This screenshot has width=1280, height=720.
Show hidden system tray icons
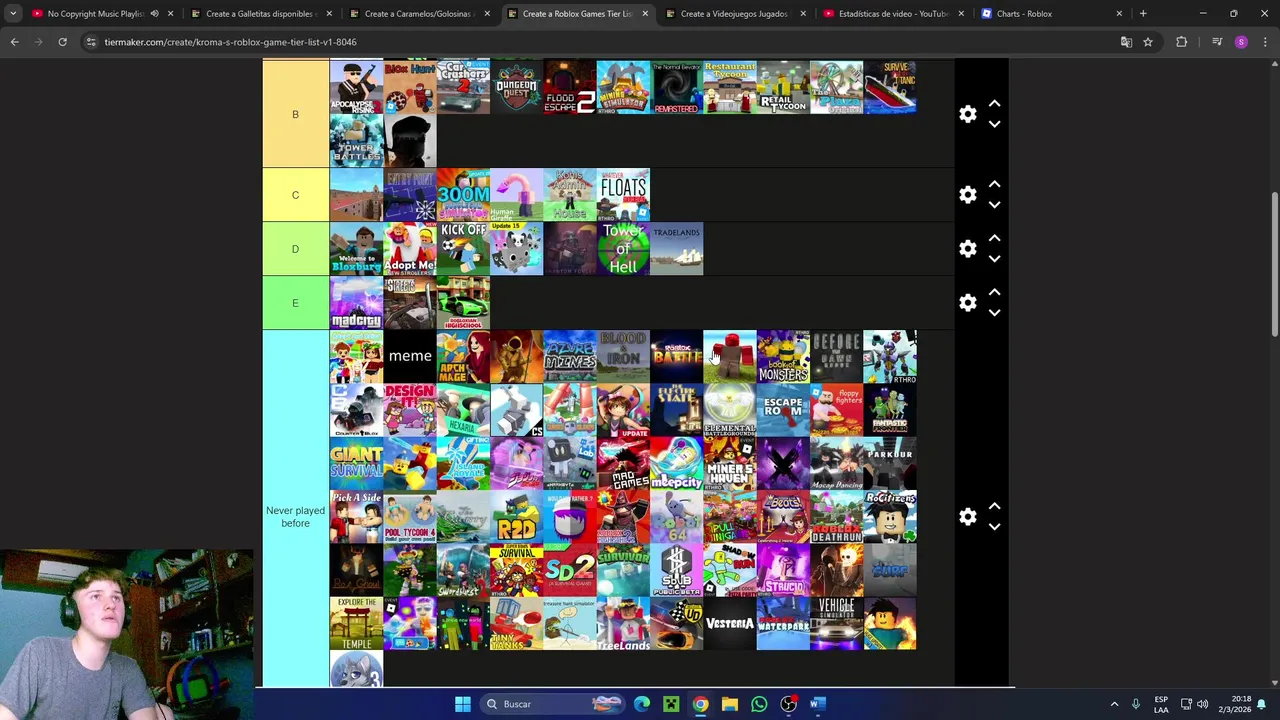(x=1114, y=704)
